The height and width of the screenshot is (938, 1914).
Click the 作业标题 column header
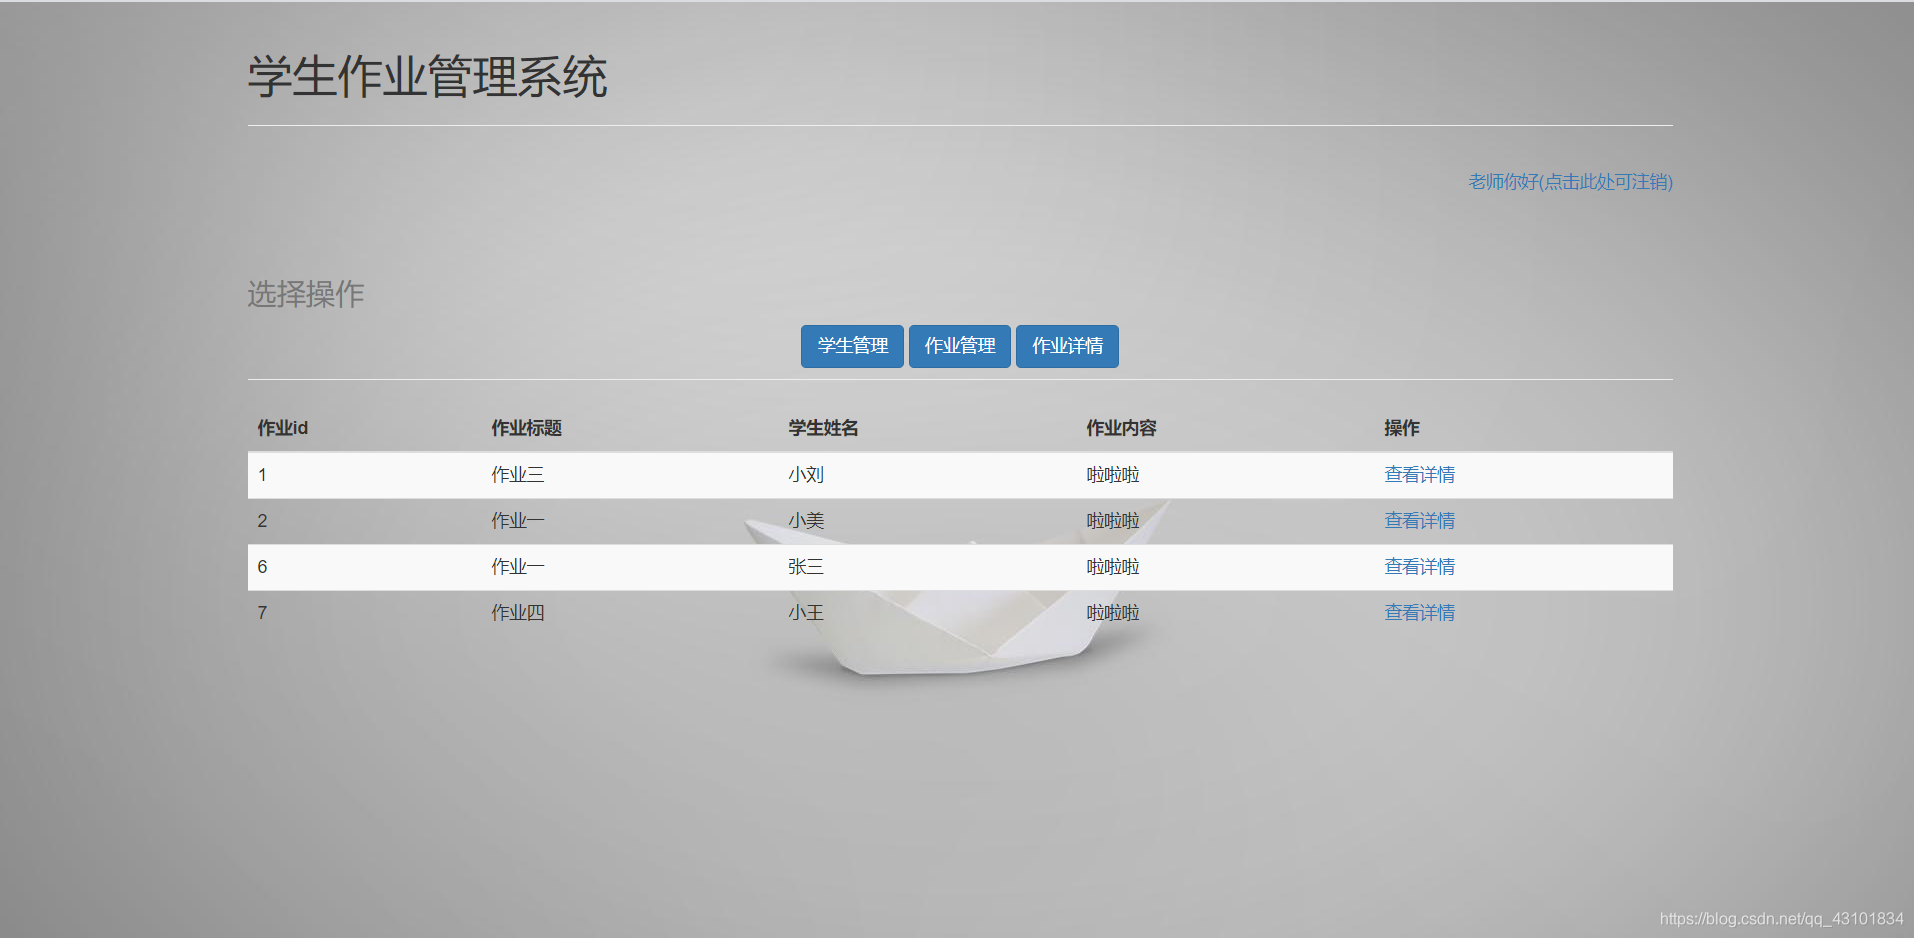(526, 428)
